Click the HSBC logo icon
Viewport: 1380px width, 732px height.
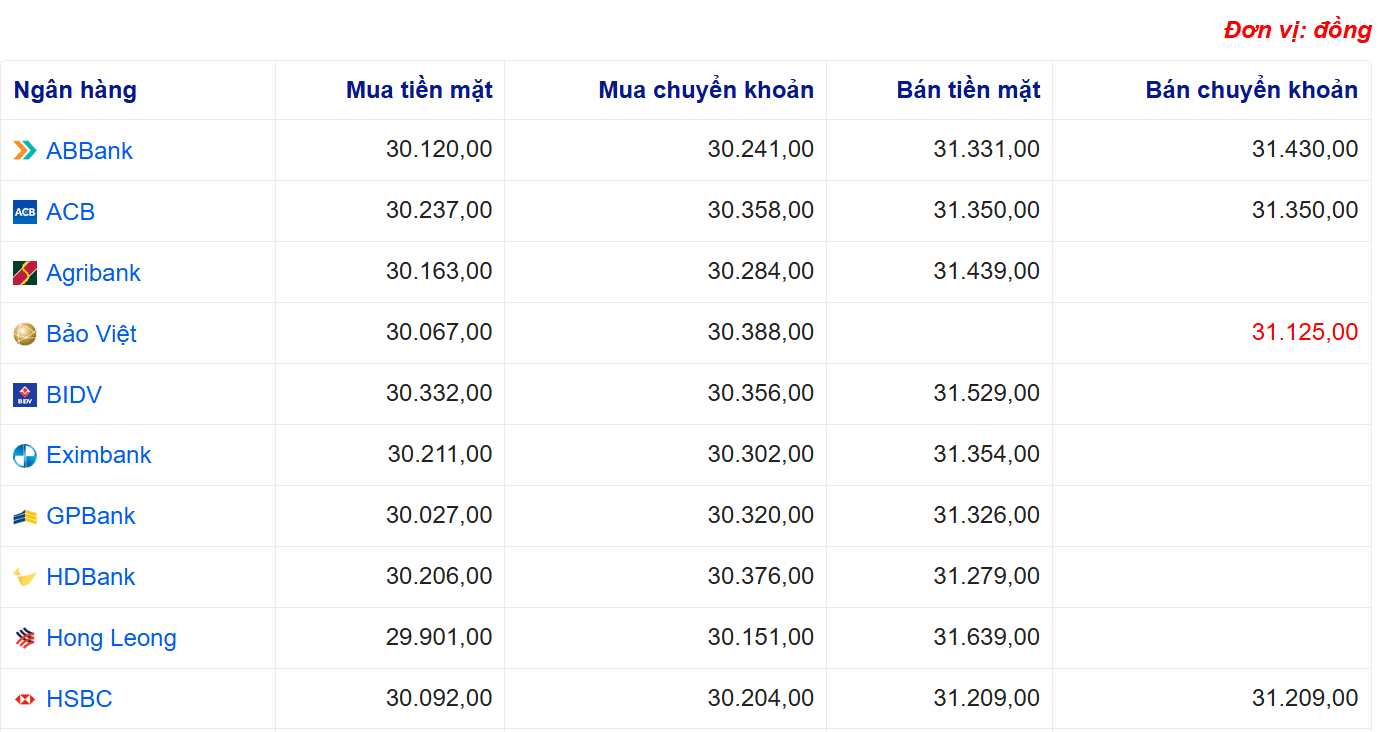pyautogui.click(x=25, y=699)
